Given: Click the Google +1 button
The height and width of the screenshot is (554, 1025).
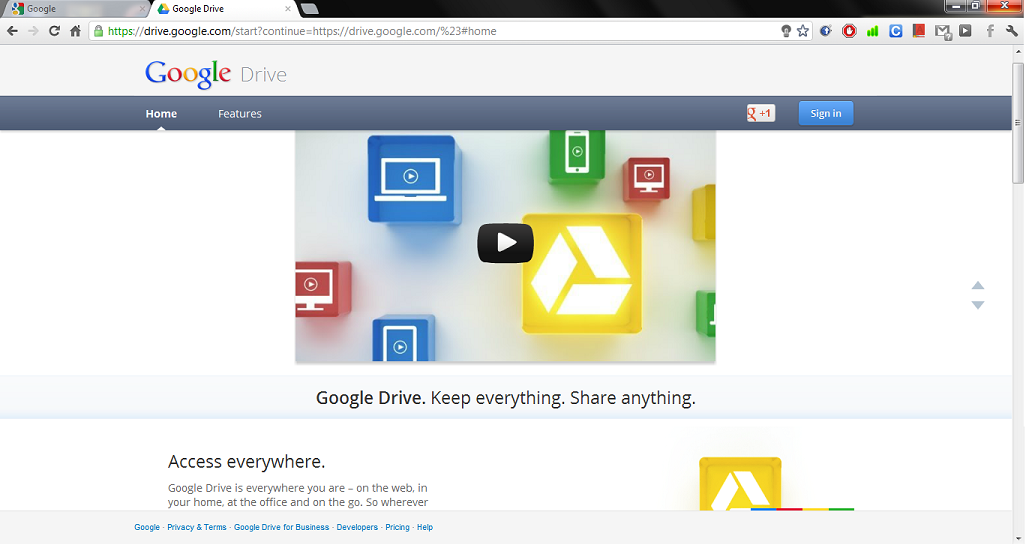Looking at the screenshot, I should [761, 113].
